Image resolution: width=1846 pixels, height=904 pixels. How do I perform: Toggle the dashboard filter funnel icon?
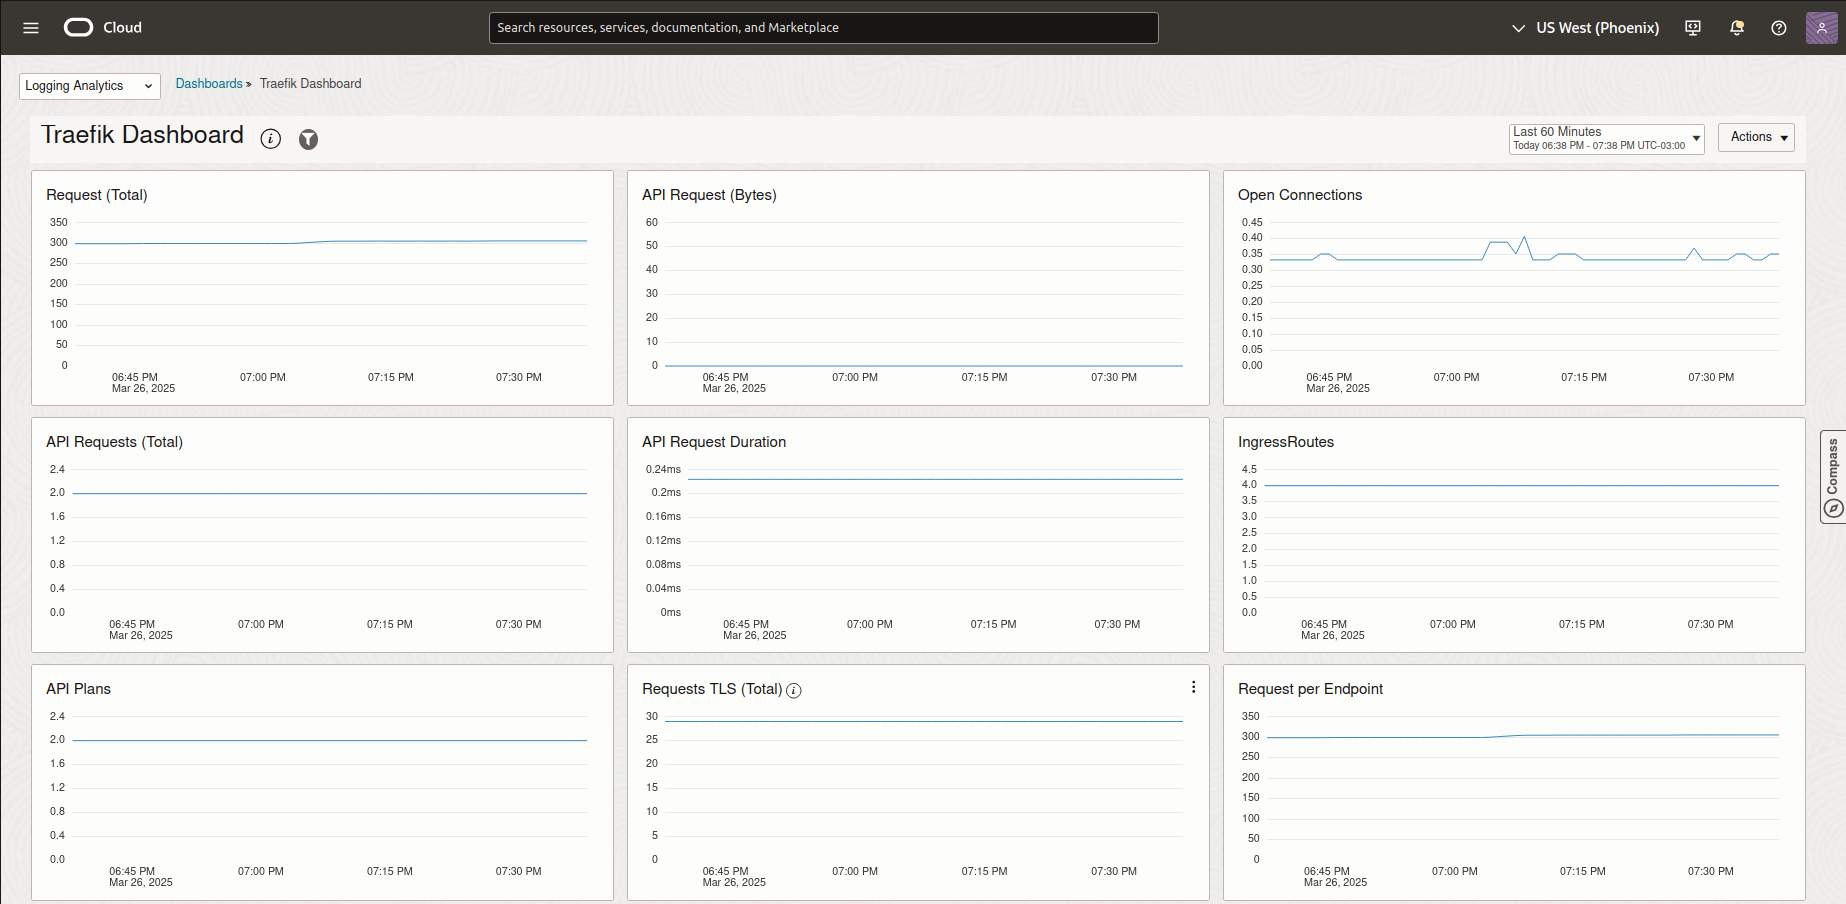tap(309, 140)
